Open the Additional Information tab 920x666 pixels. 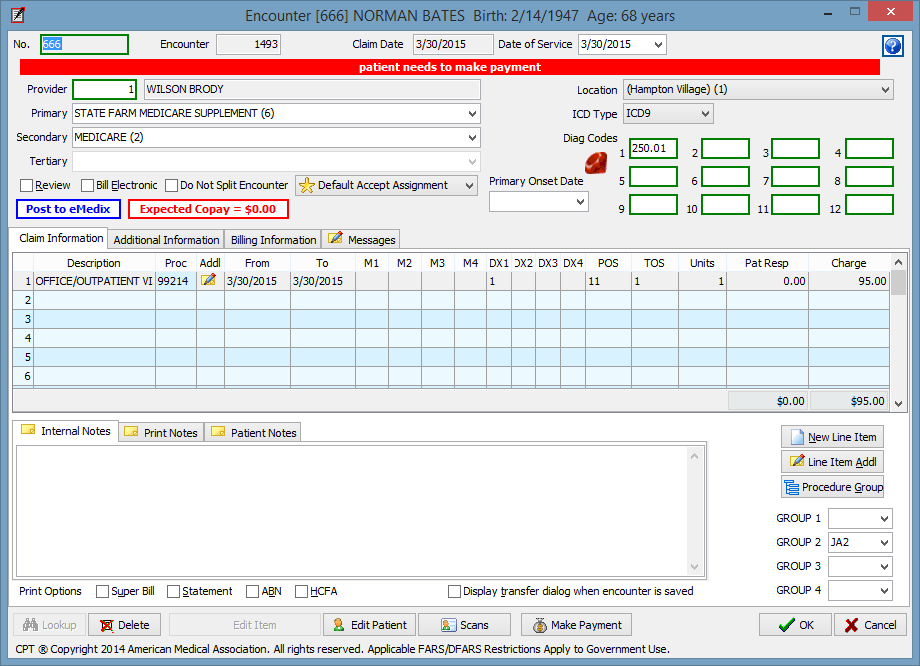[166, 240]
